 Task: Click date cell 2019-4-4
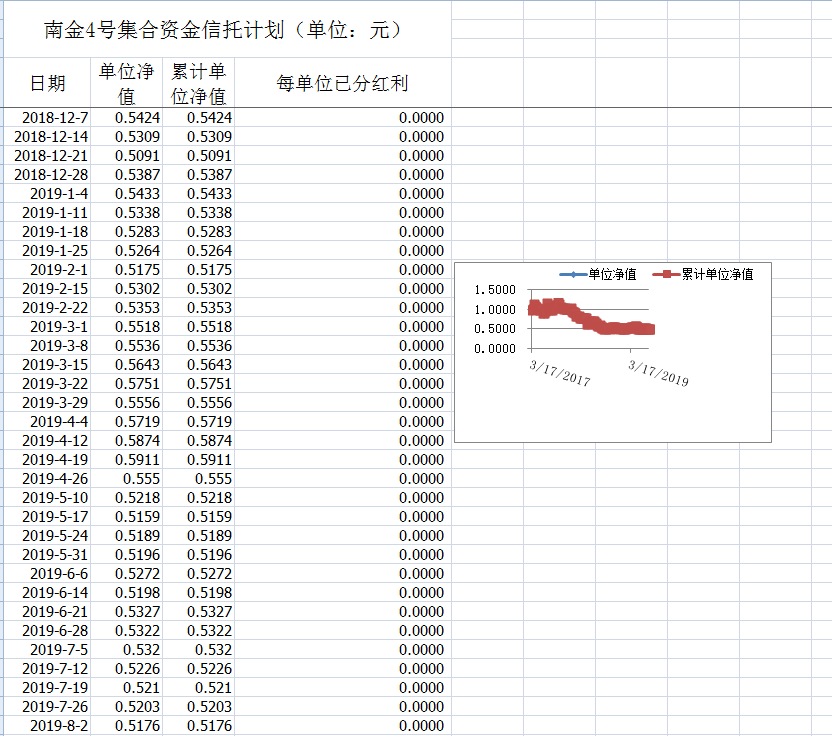pos(47,422)
